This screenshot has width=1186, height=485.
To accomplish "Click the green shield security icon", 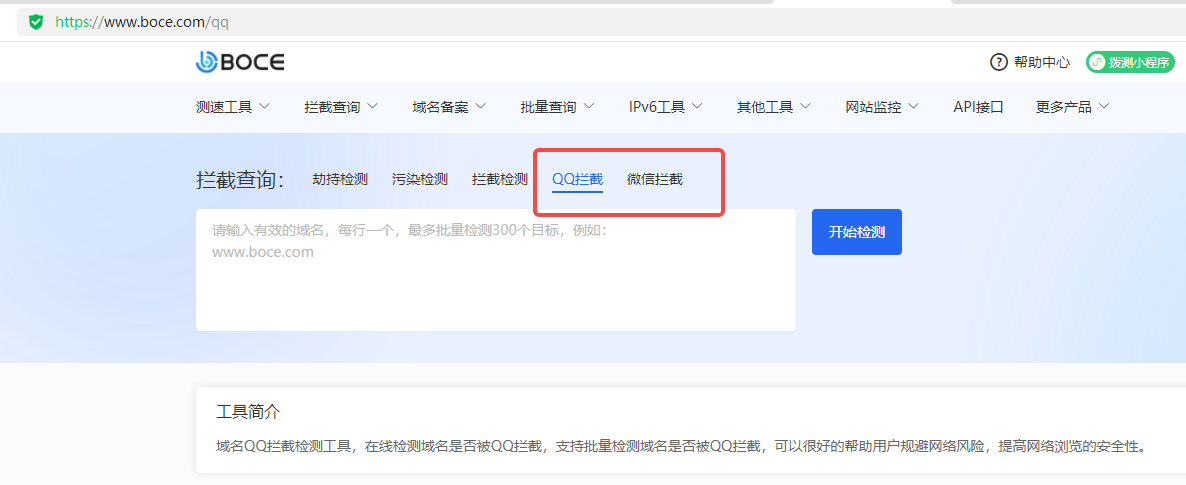I will pos(36,22).
